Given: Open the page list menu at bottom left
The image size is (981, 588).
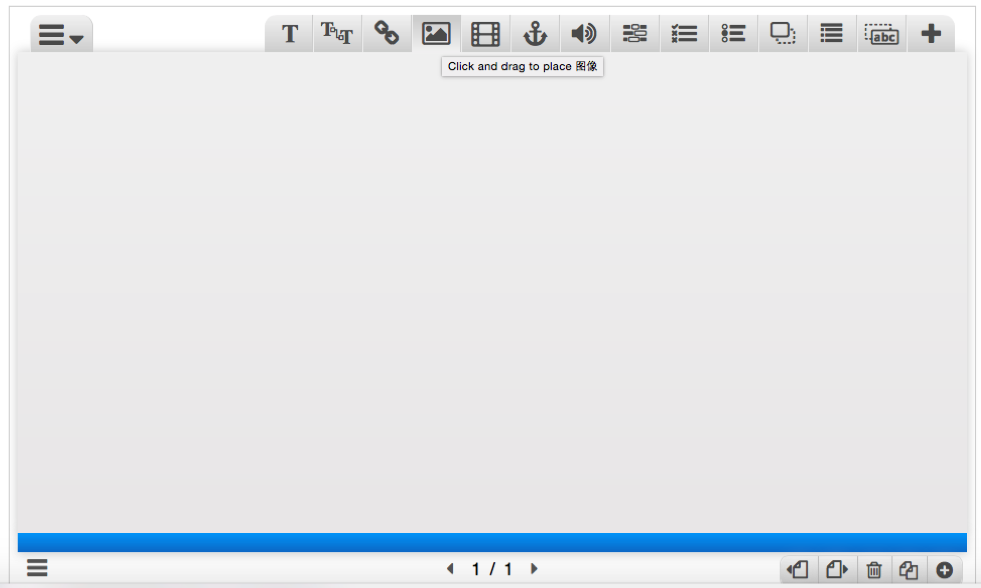Looking at the screenshot, I should (37, 568).
